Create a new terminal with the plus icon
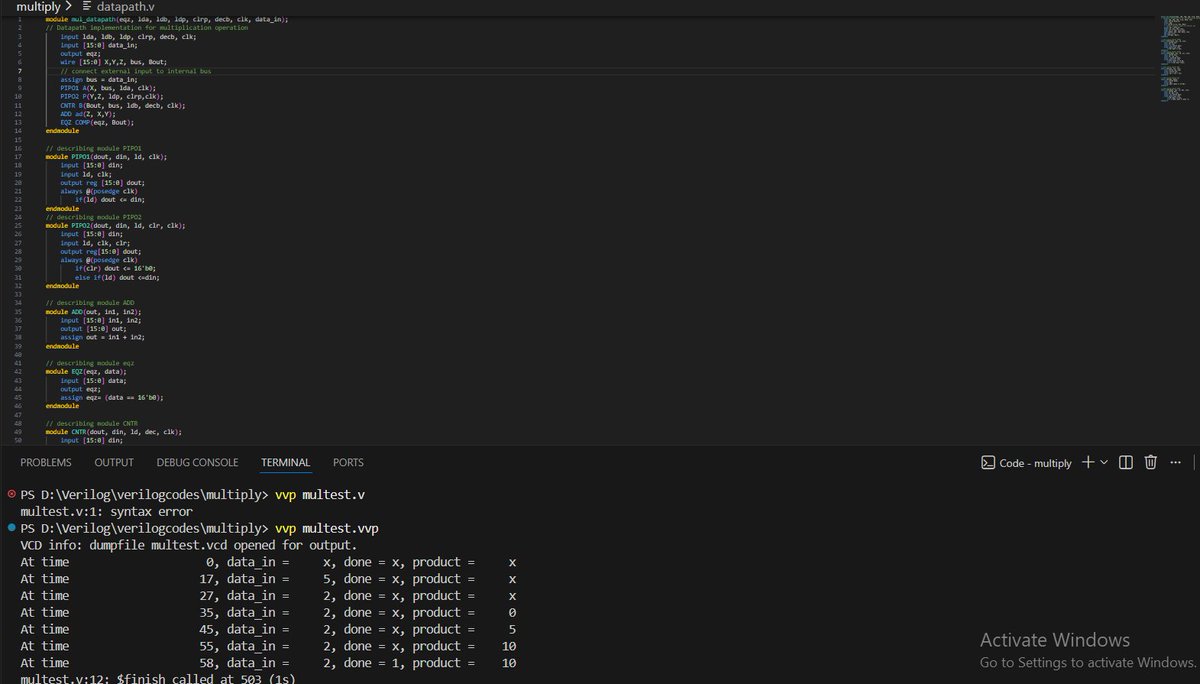 point(1088,462)
